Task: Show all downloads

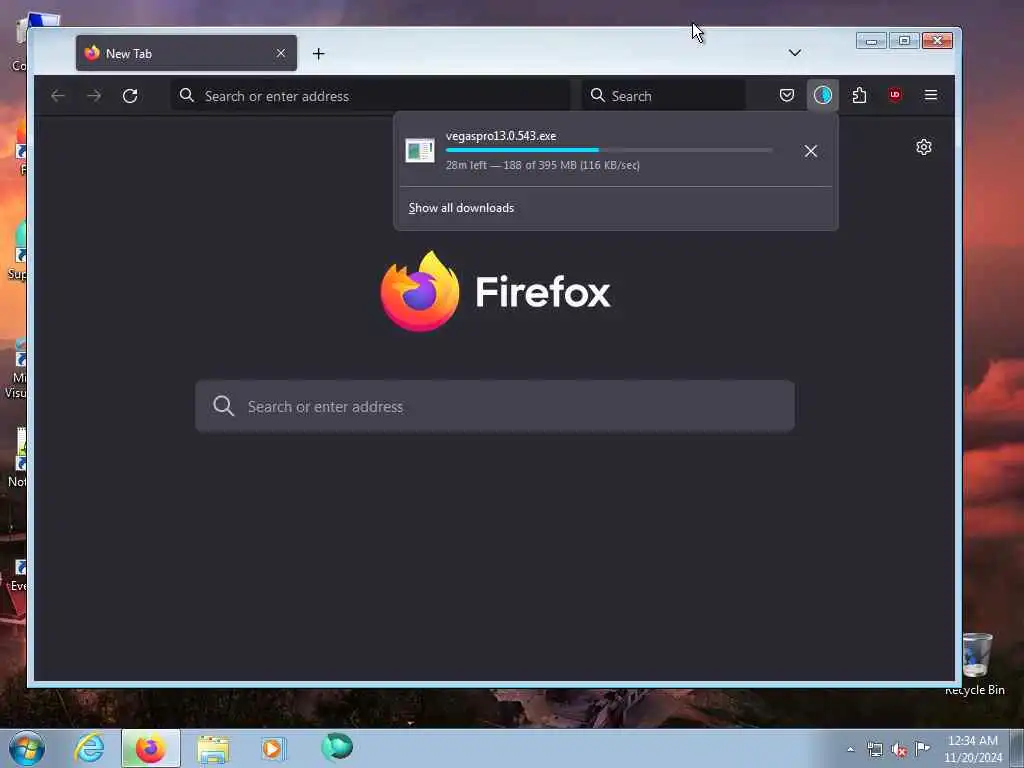Action: click(x=461, y=208)
